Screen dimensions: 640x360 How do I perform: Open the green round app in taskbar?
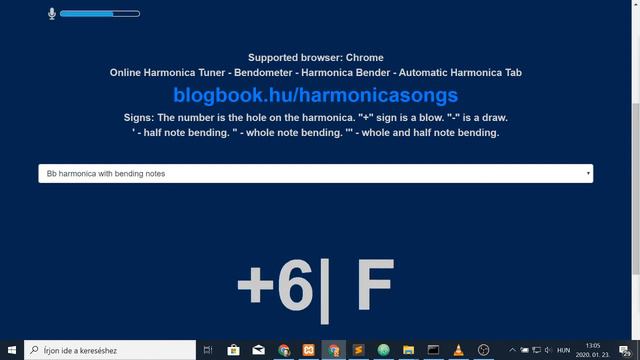383,350
